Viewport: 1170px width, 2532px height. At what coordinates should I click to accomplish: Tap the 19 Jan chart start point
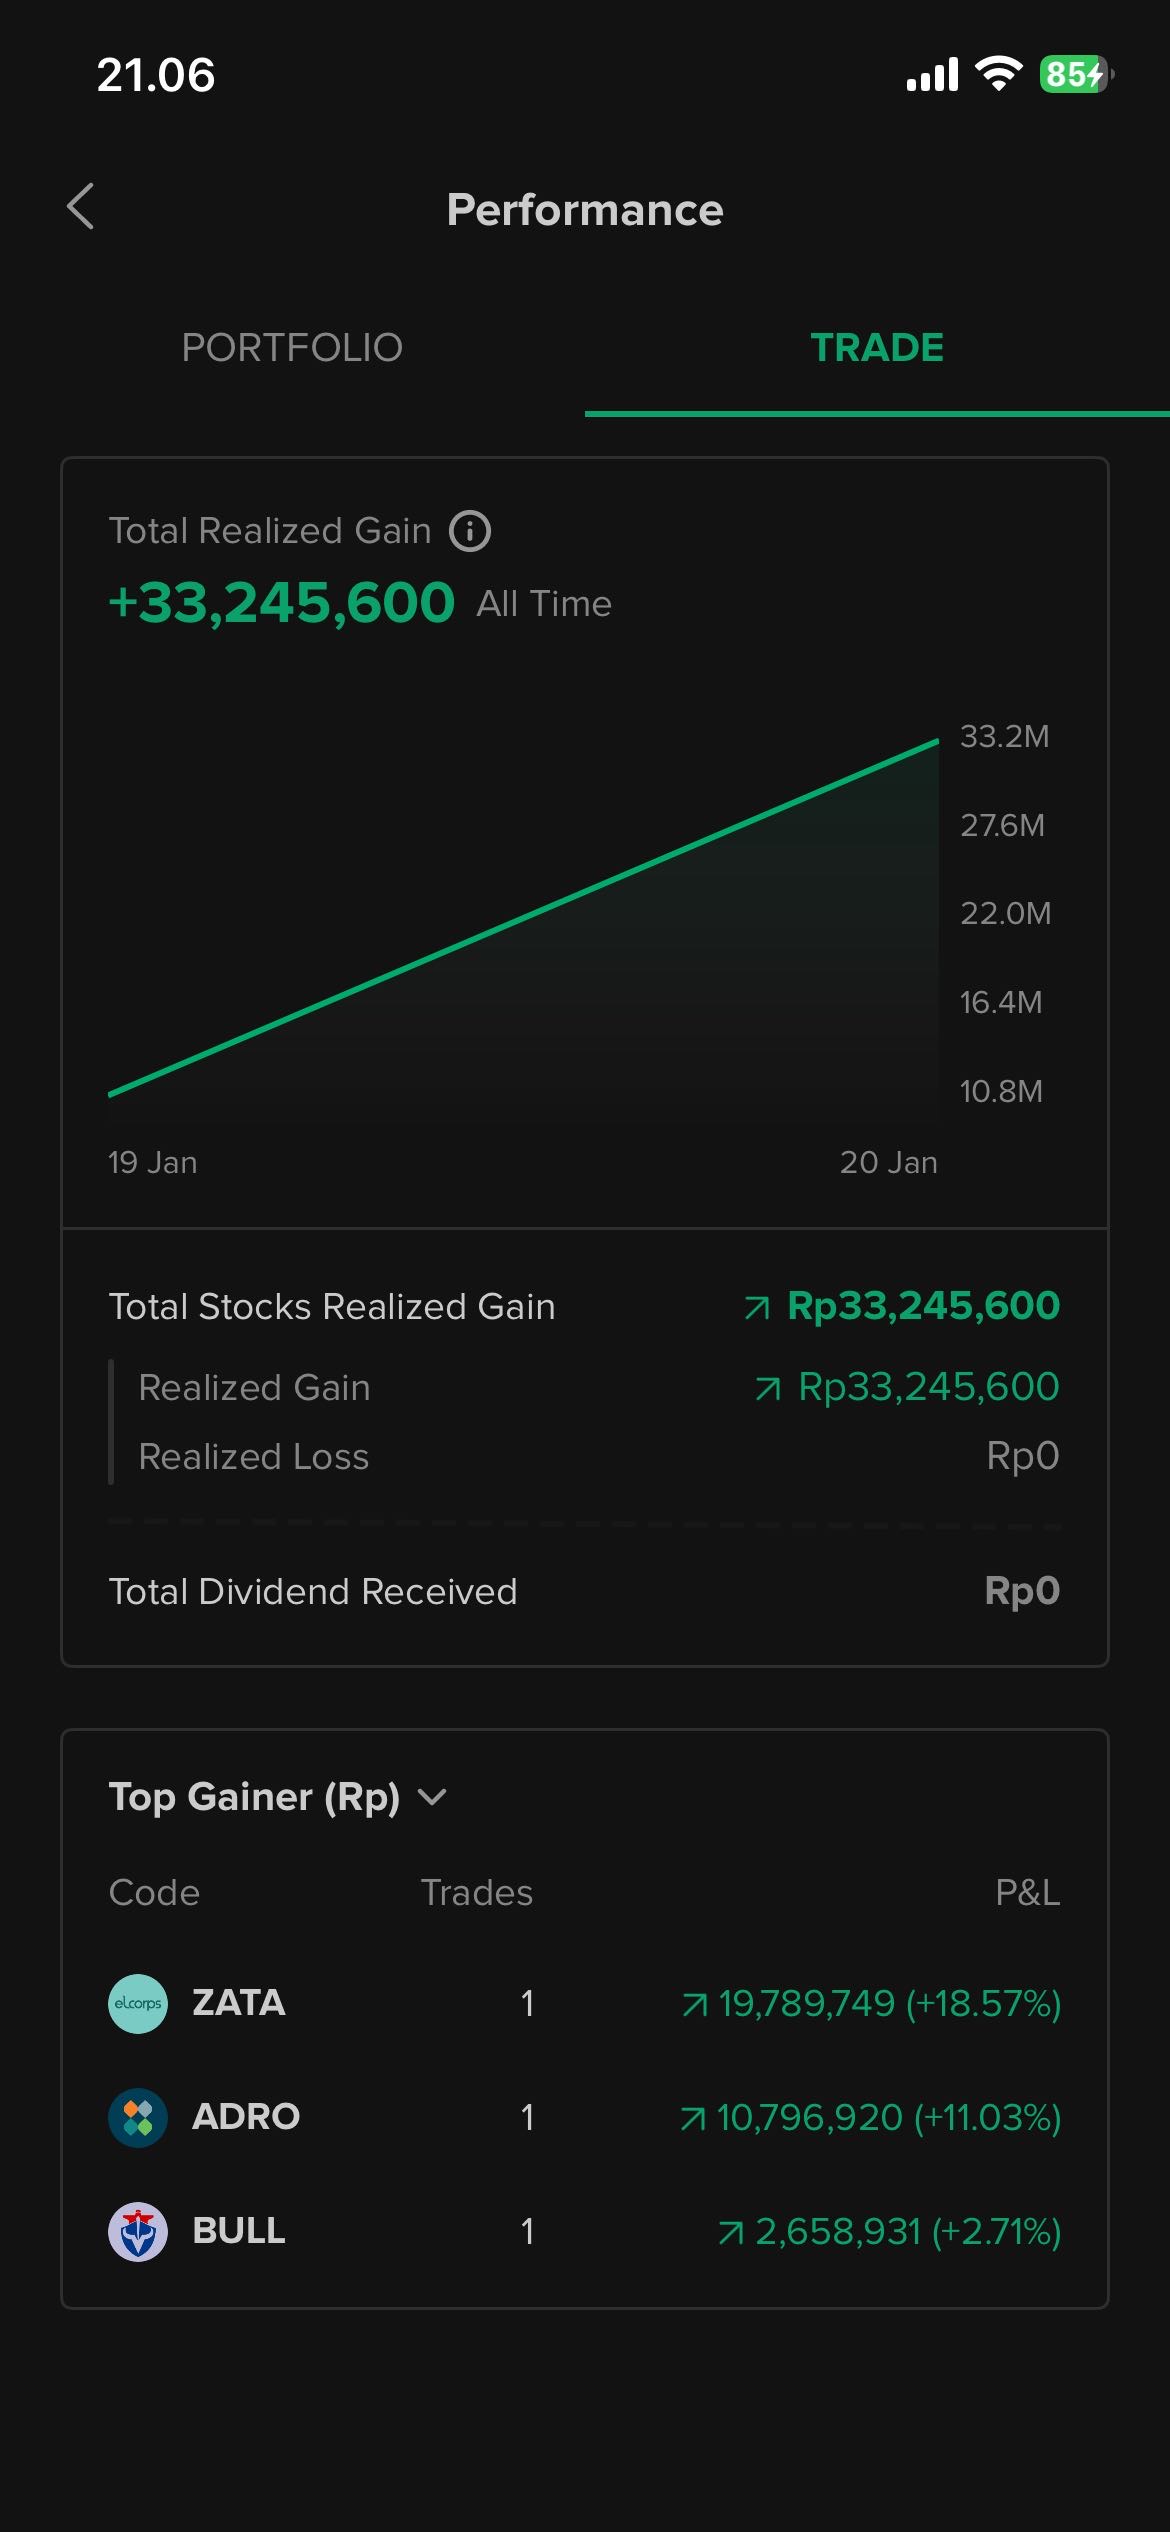[110, 1094]
